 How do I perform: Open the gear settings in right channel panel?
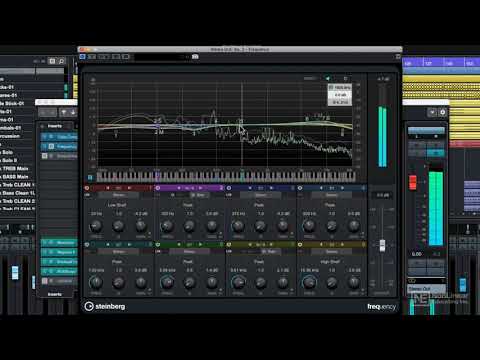click(x=443, y=112)
